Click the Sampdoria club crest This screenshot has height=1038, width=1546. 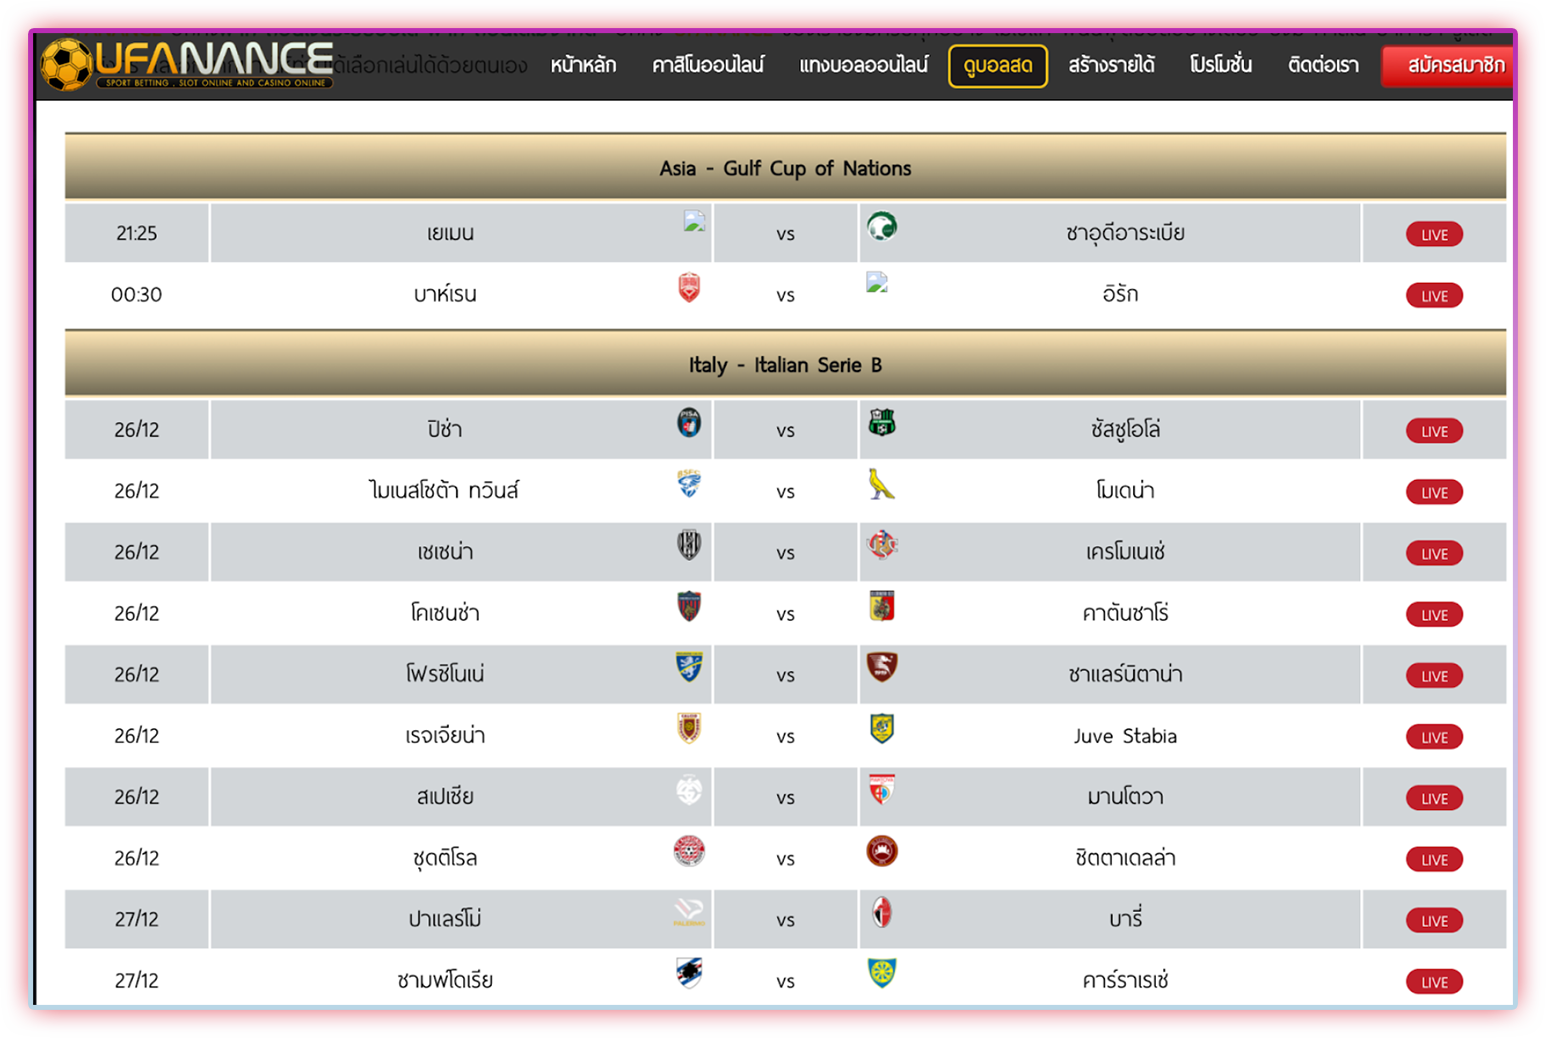[689, 973]
